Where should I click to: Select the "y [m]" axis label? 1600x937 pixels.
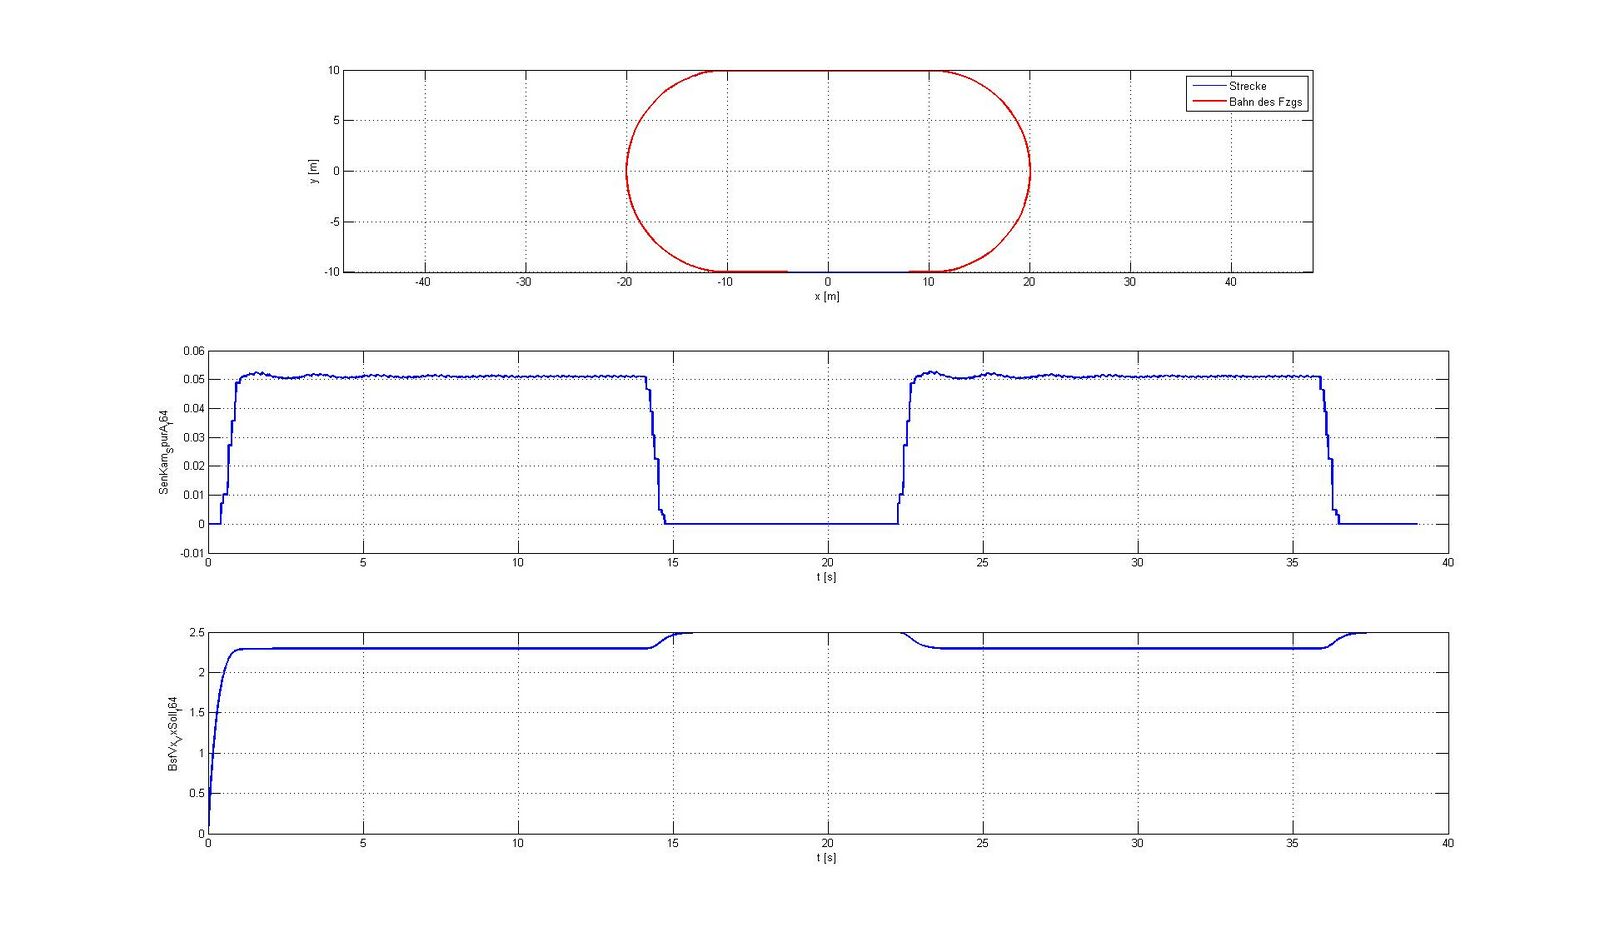[x=313, y=171]
